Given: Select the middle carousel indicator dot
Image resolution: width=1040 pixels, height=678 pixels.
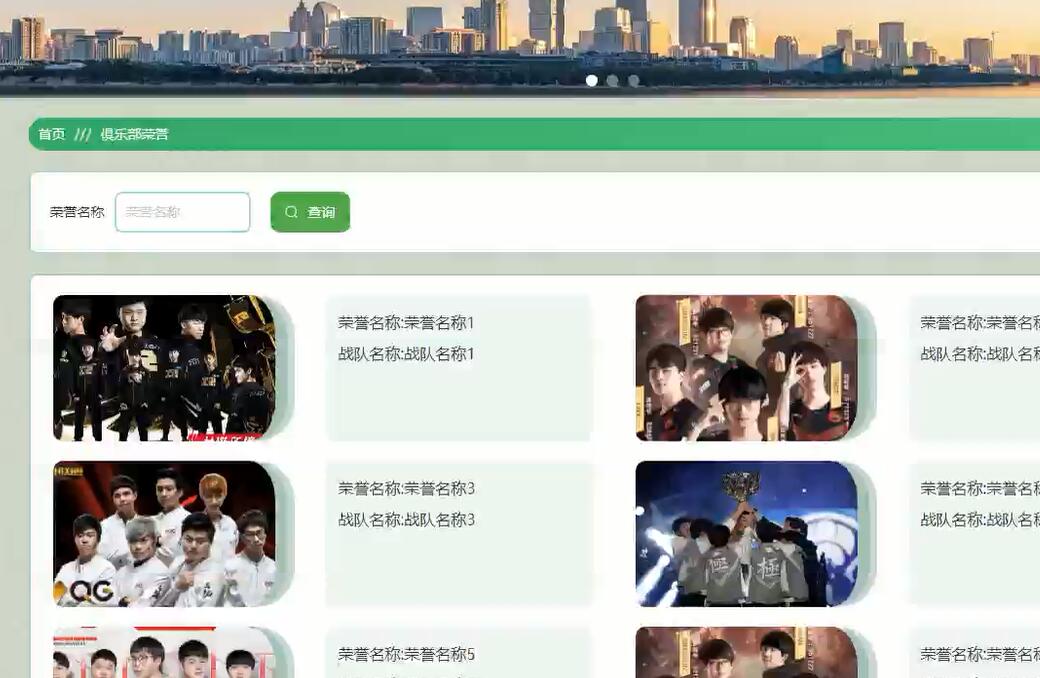Looking at the screenshot, I should coord(612,79).
